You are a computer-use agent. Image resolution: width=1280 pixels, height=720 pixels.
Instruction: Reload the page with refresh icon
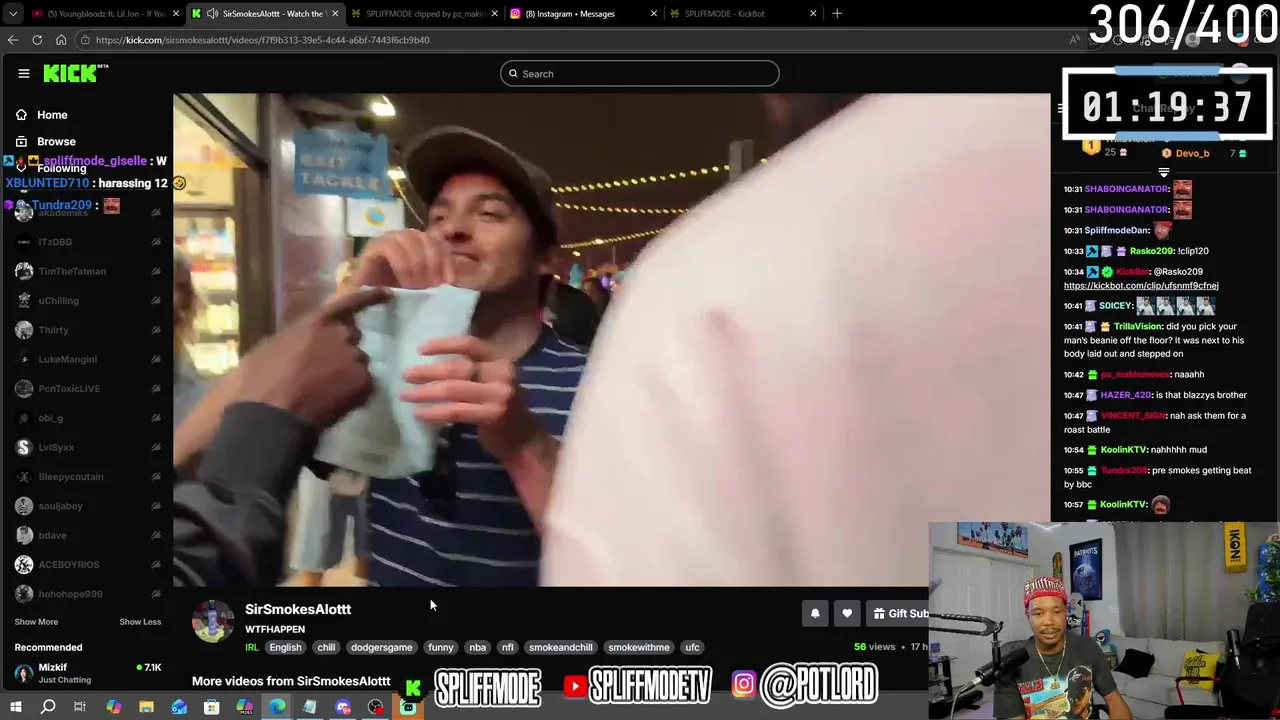pyautogui.click(x=37, y=40)
